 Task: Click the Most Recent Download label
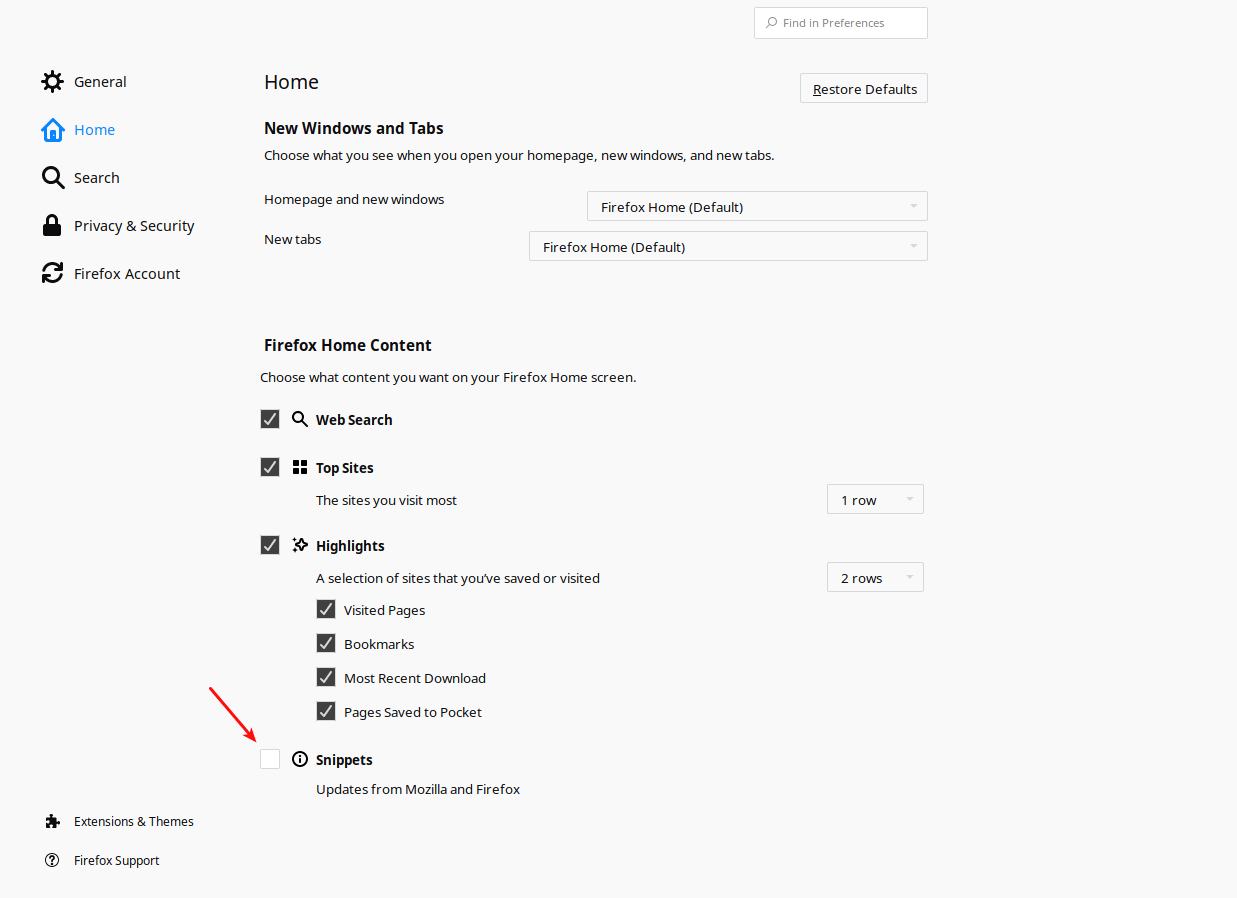point(415,678)
